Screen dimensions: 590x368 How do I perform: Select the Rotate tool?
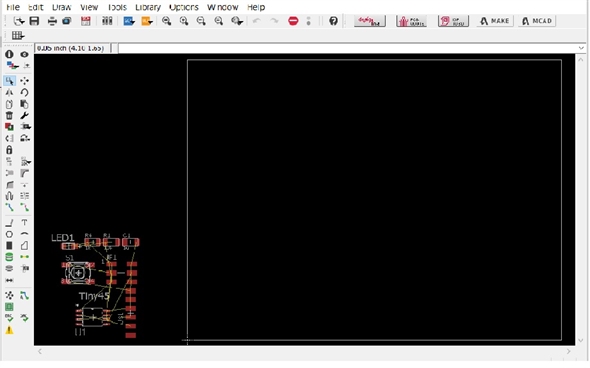pyautogui.click(x=24, y=92)
